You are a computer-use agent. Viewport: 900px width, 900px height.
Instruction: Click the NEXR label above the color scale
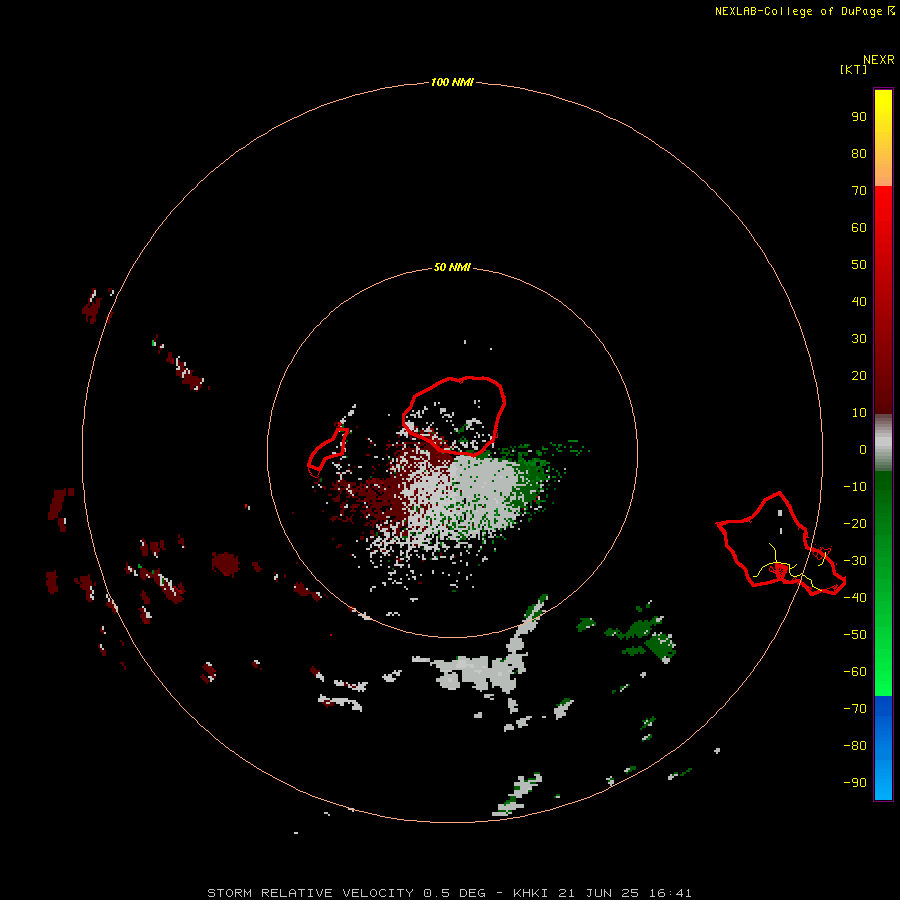pos(879,60)
